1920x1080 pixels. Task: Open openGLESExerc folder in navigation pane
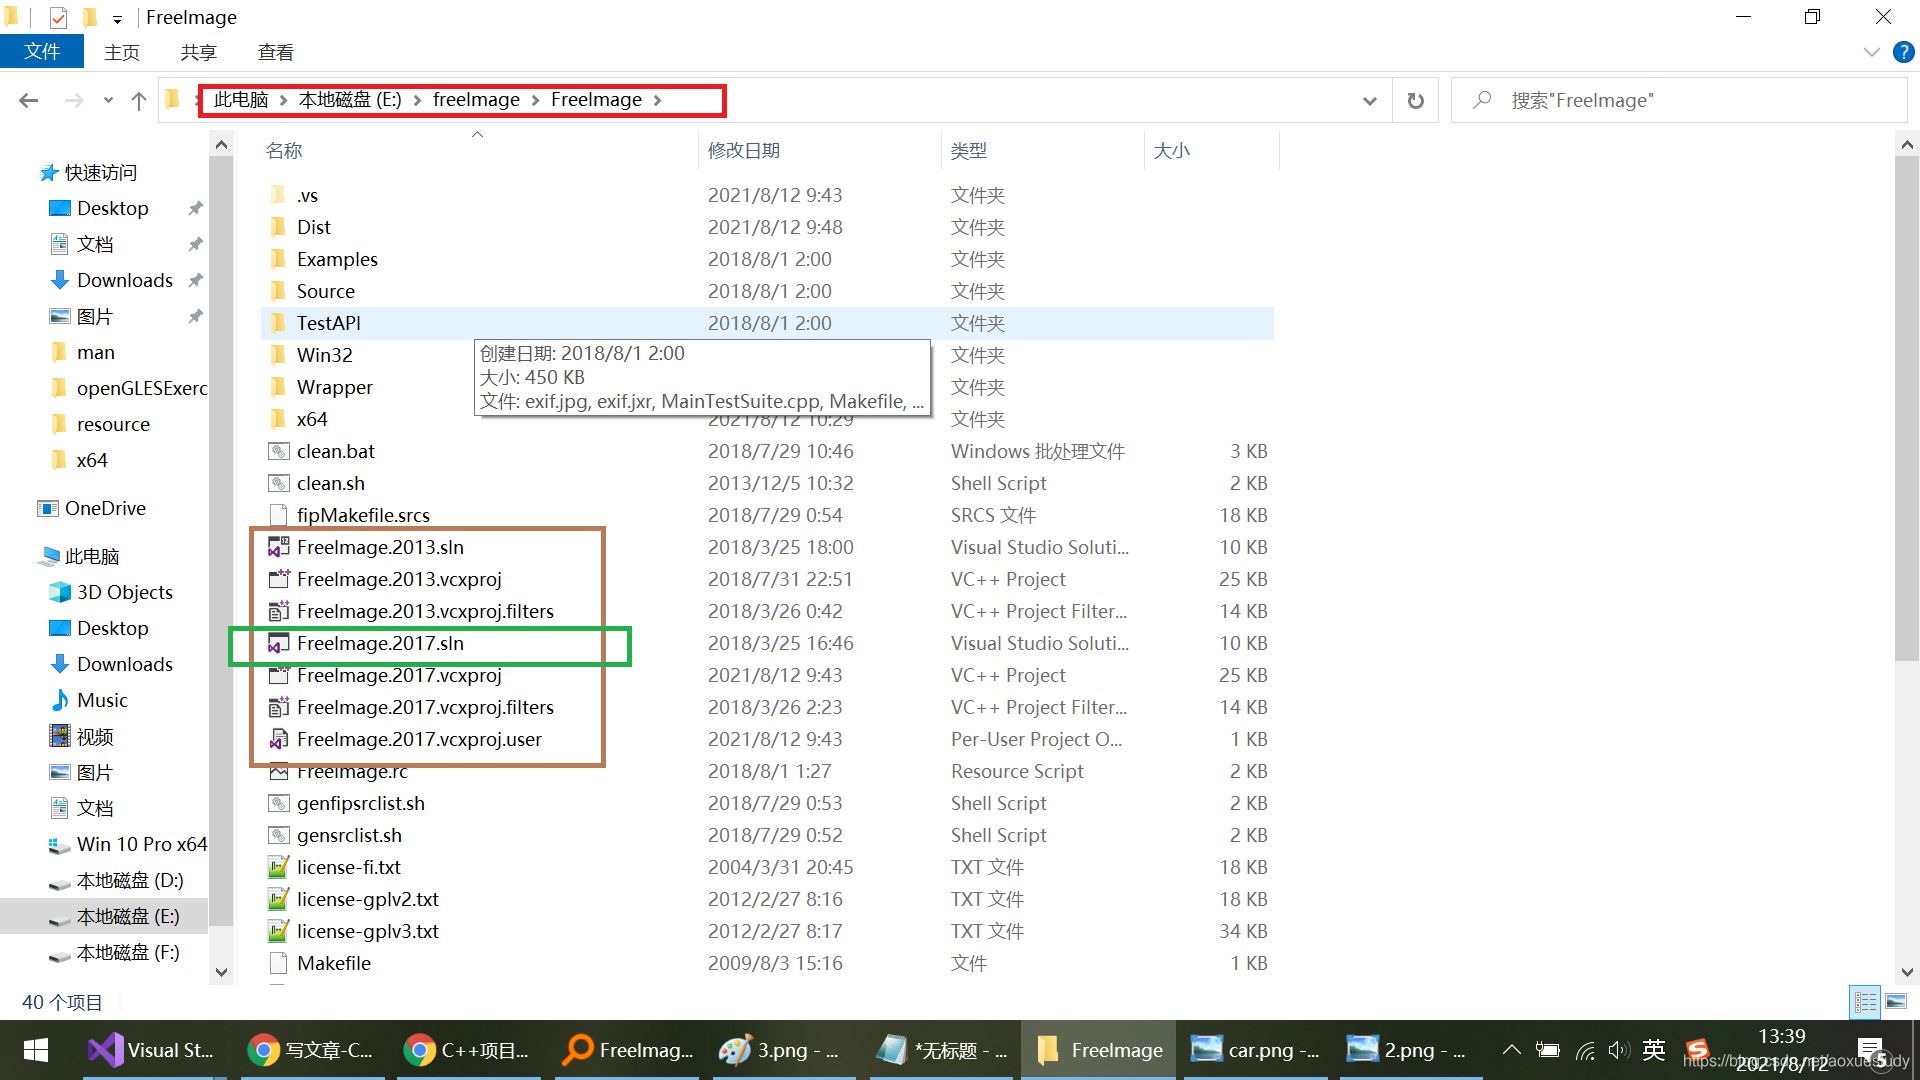(x=141, y=388)
